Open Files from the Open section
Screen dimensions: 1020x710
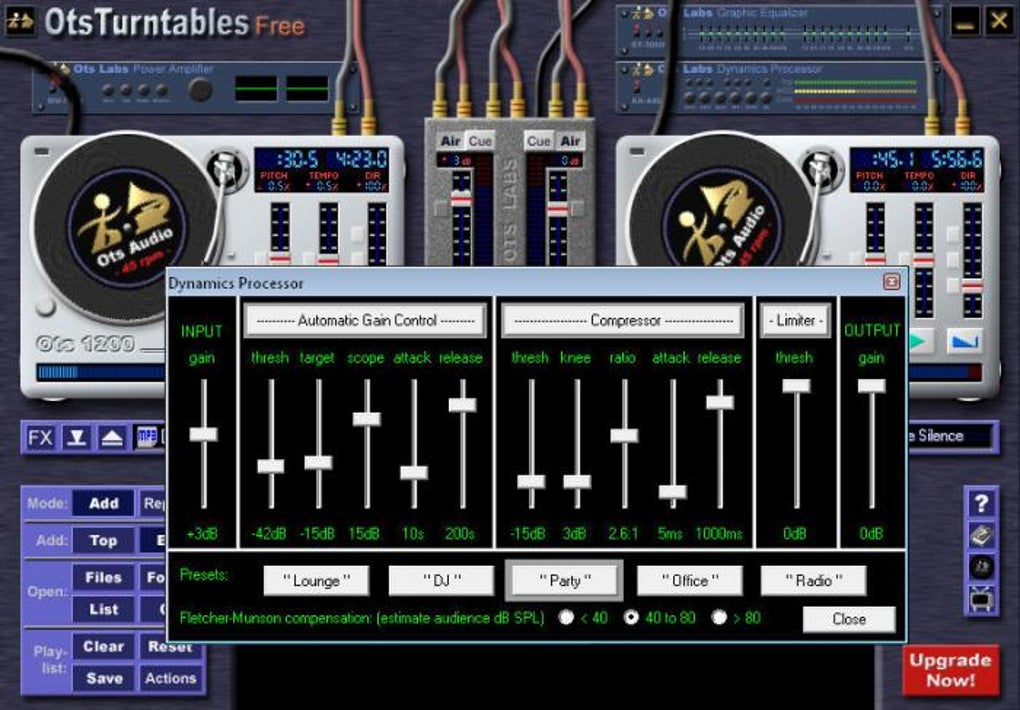[103, 577]
